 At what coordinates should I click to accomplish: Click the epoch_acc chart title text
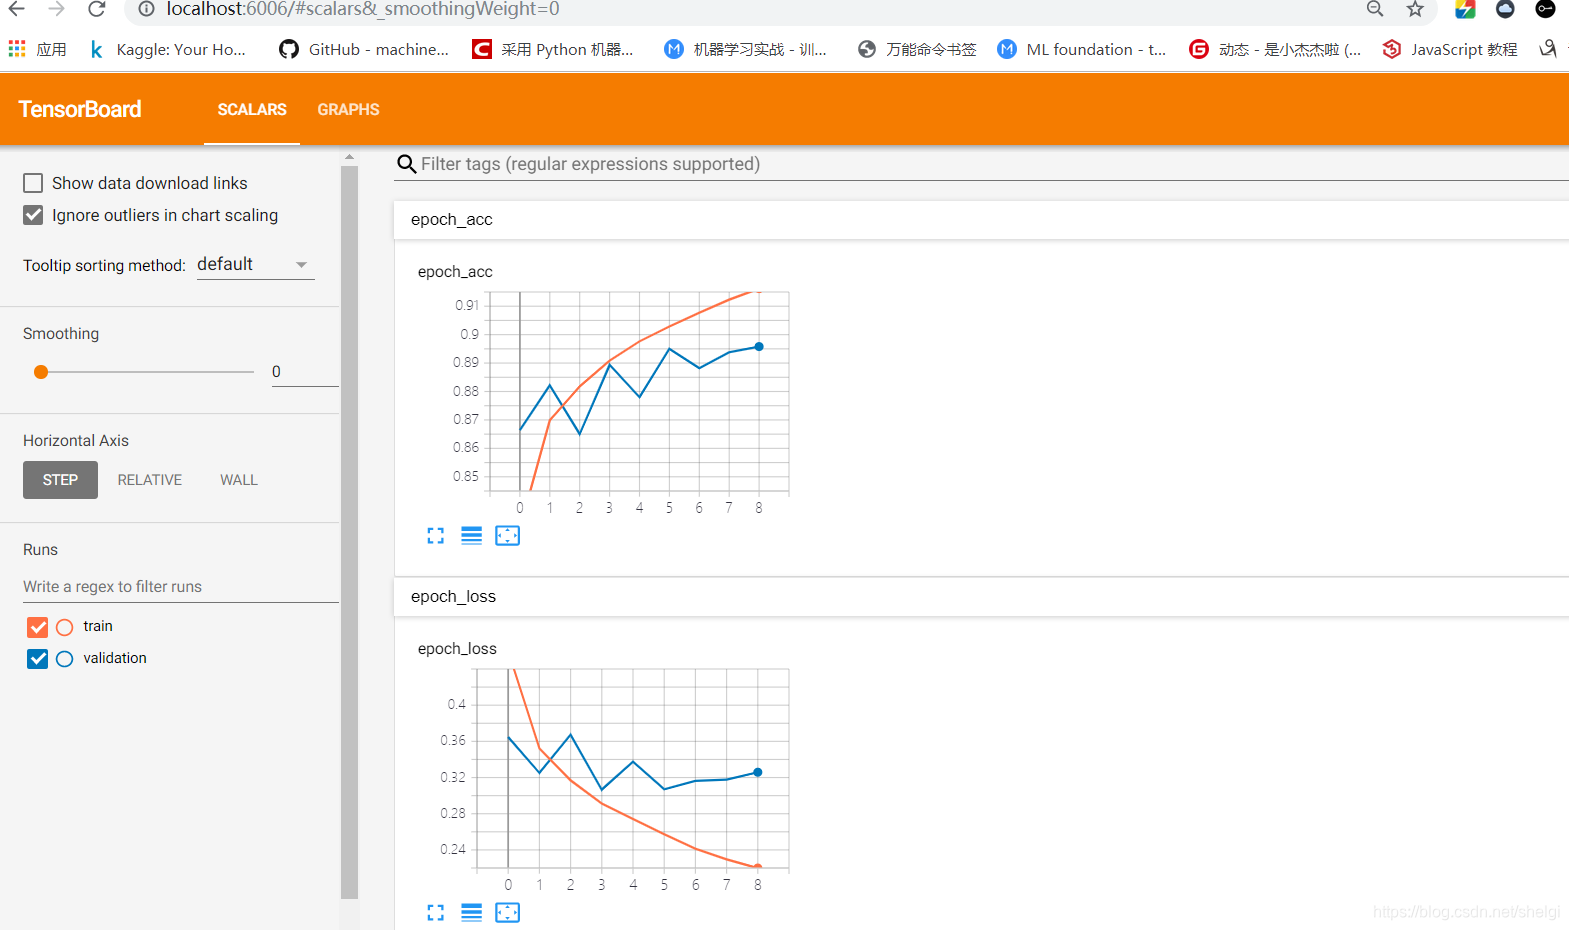point(455,272)
